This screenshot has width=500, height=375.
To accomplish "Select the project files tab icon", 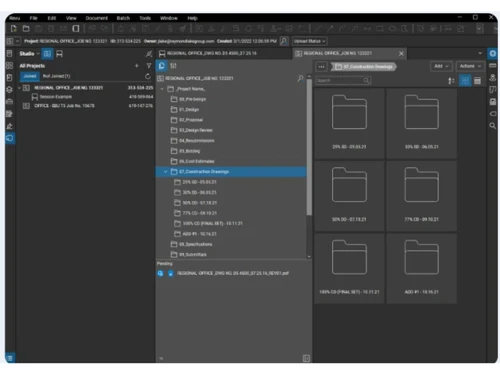I will (x=162, y=66).
